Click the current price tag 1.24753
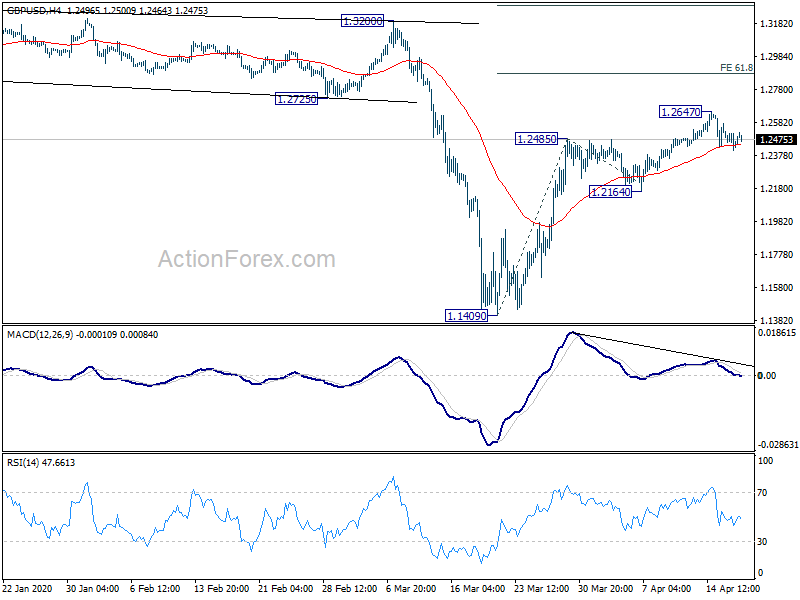Screen dimensions: 800x600 point(777,140)
